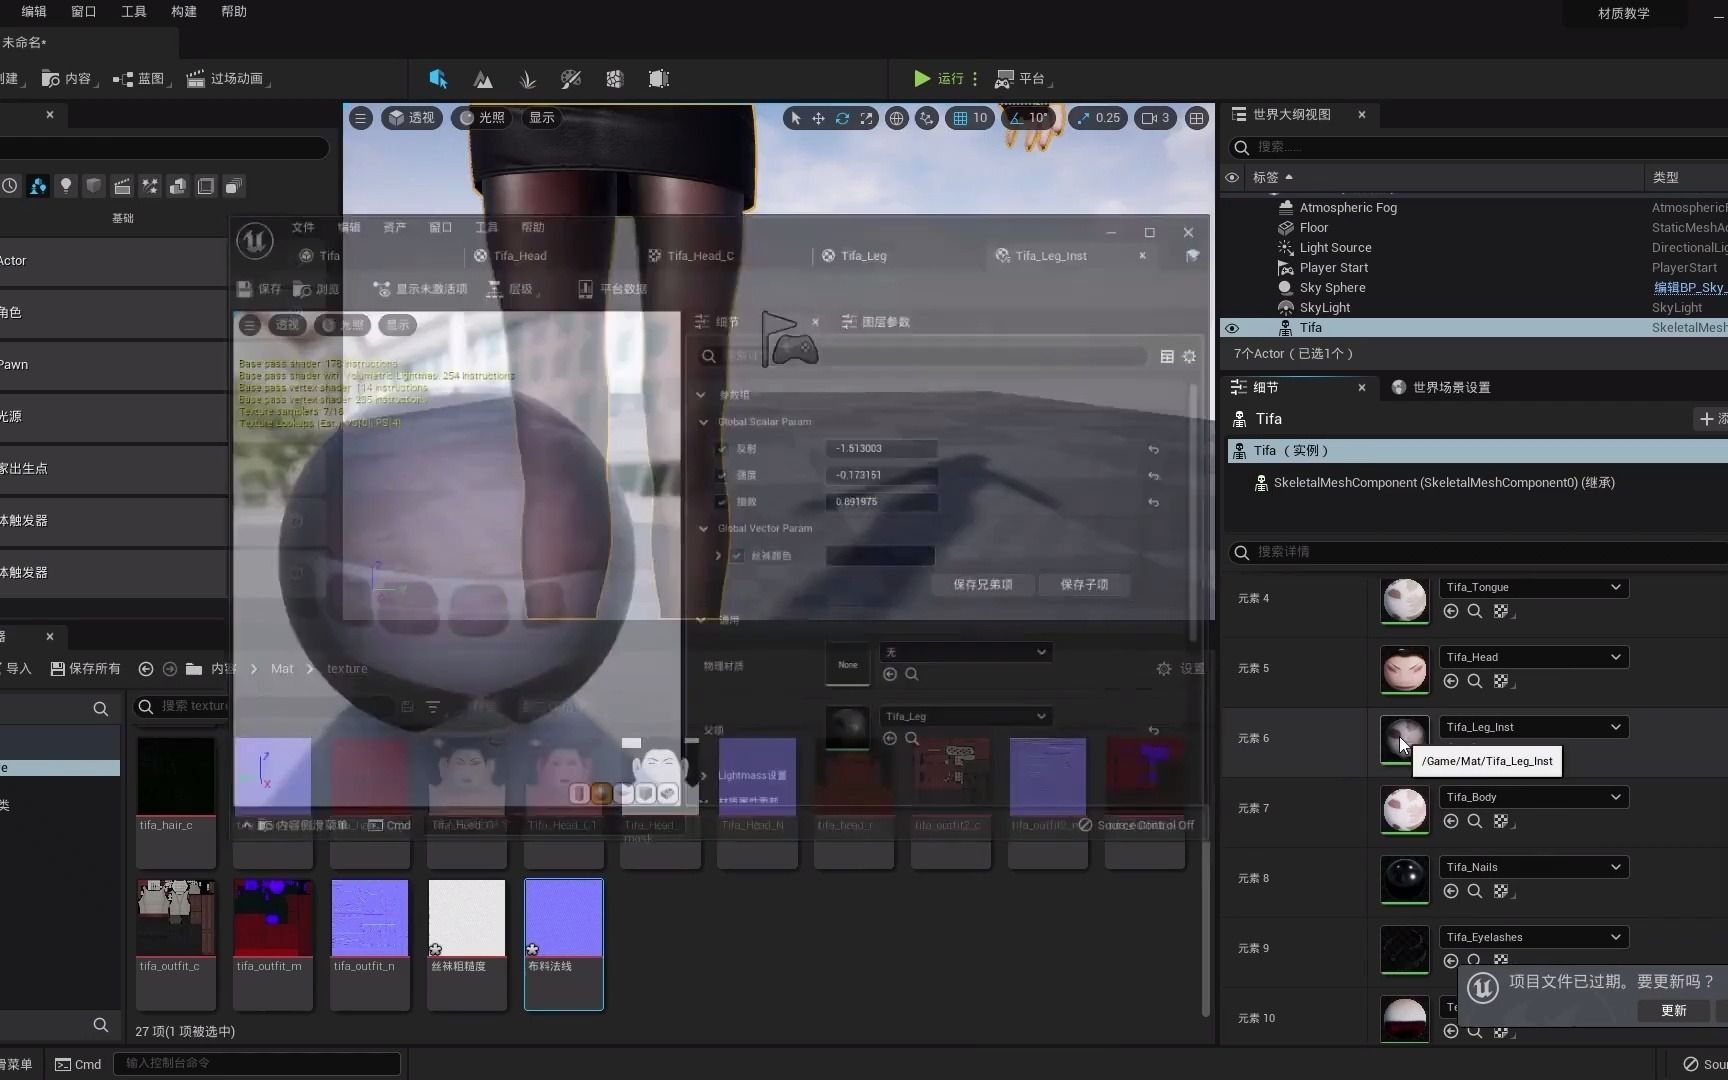Viewport: 1728px width, 1080px height.
Task: Click the 输入控制台命令 console input field
Action: (257, 1063)
